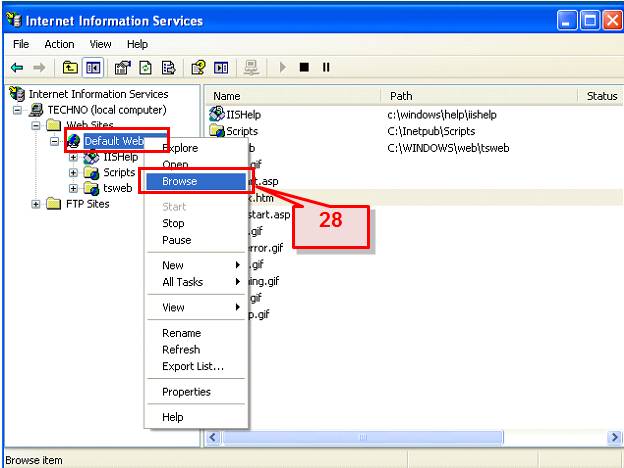
Task: Select the Web Sites tree item
Action: [x=90, y=125]
